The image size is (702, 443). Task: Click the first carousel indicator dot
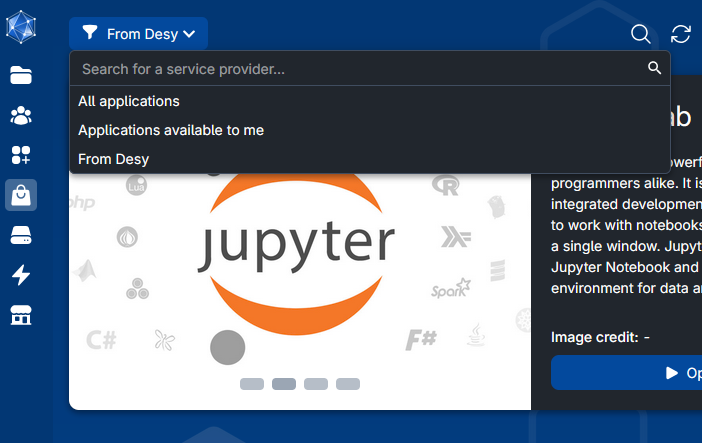pos(252,384)
